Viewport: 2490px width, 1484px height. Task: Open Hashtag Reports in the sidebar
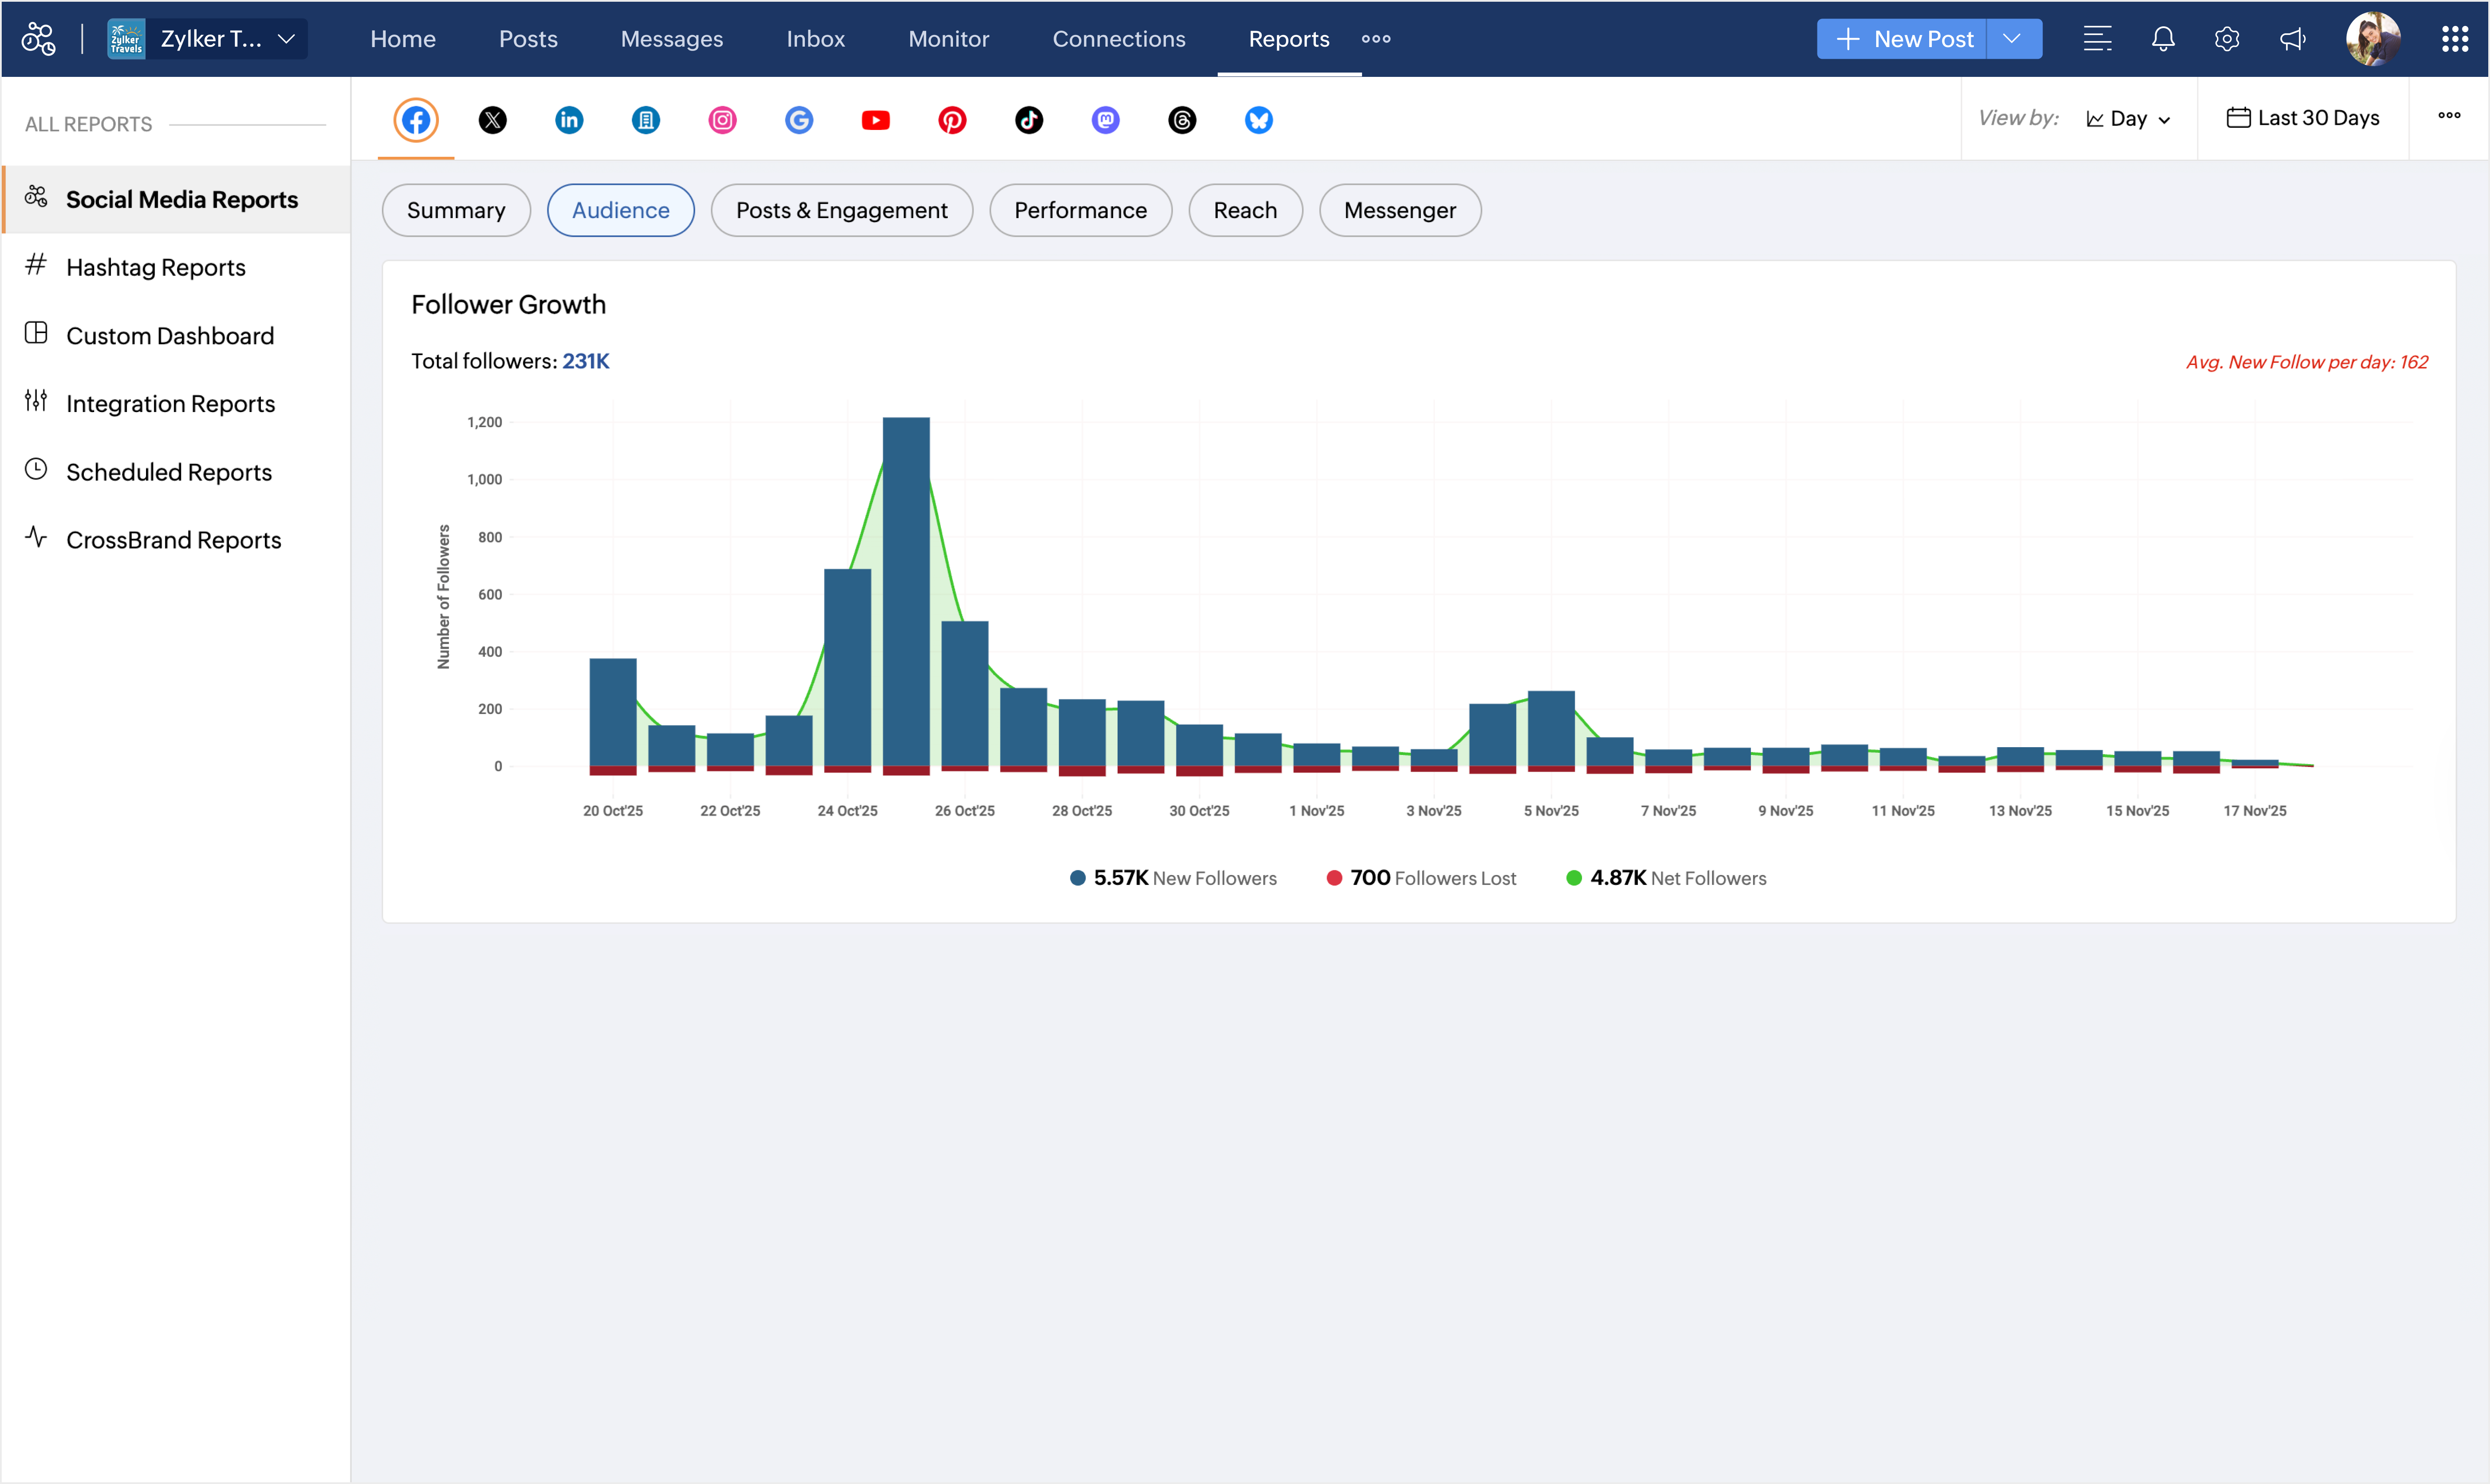tap(155, 267)
